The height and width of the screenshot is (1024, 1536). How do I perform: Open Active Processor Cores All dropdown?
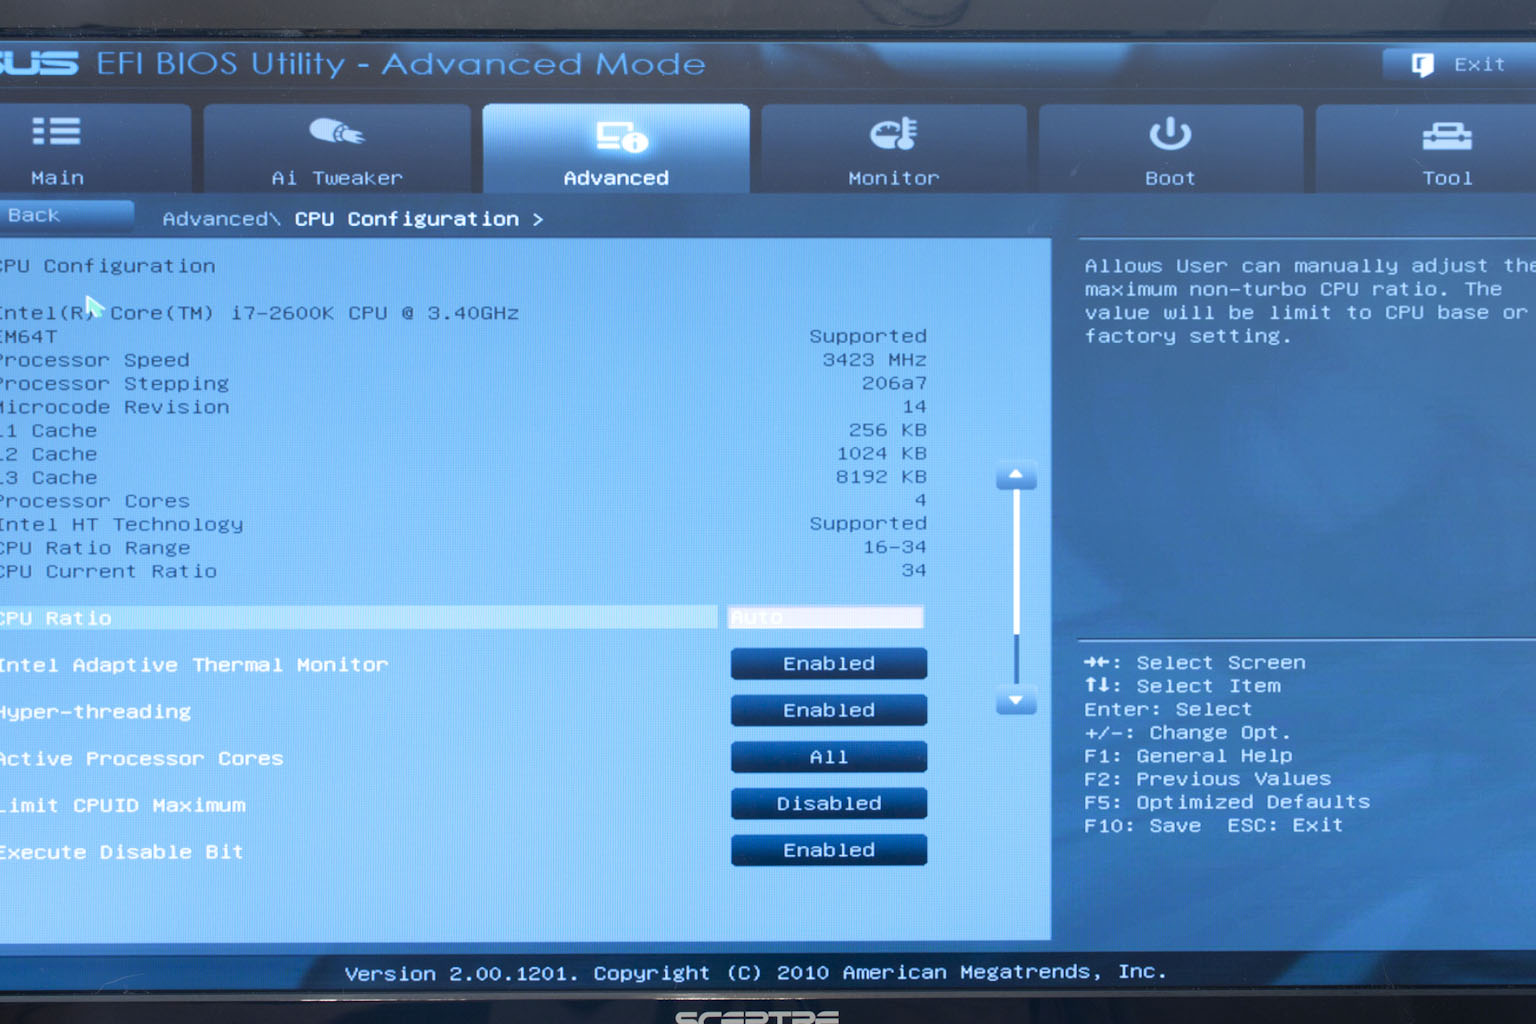(x=829, y=757)
